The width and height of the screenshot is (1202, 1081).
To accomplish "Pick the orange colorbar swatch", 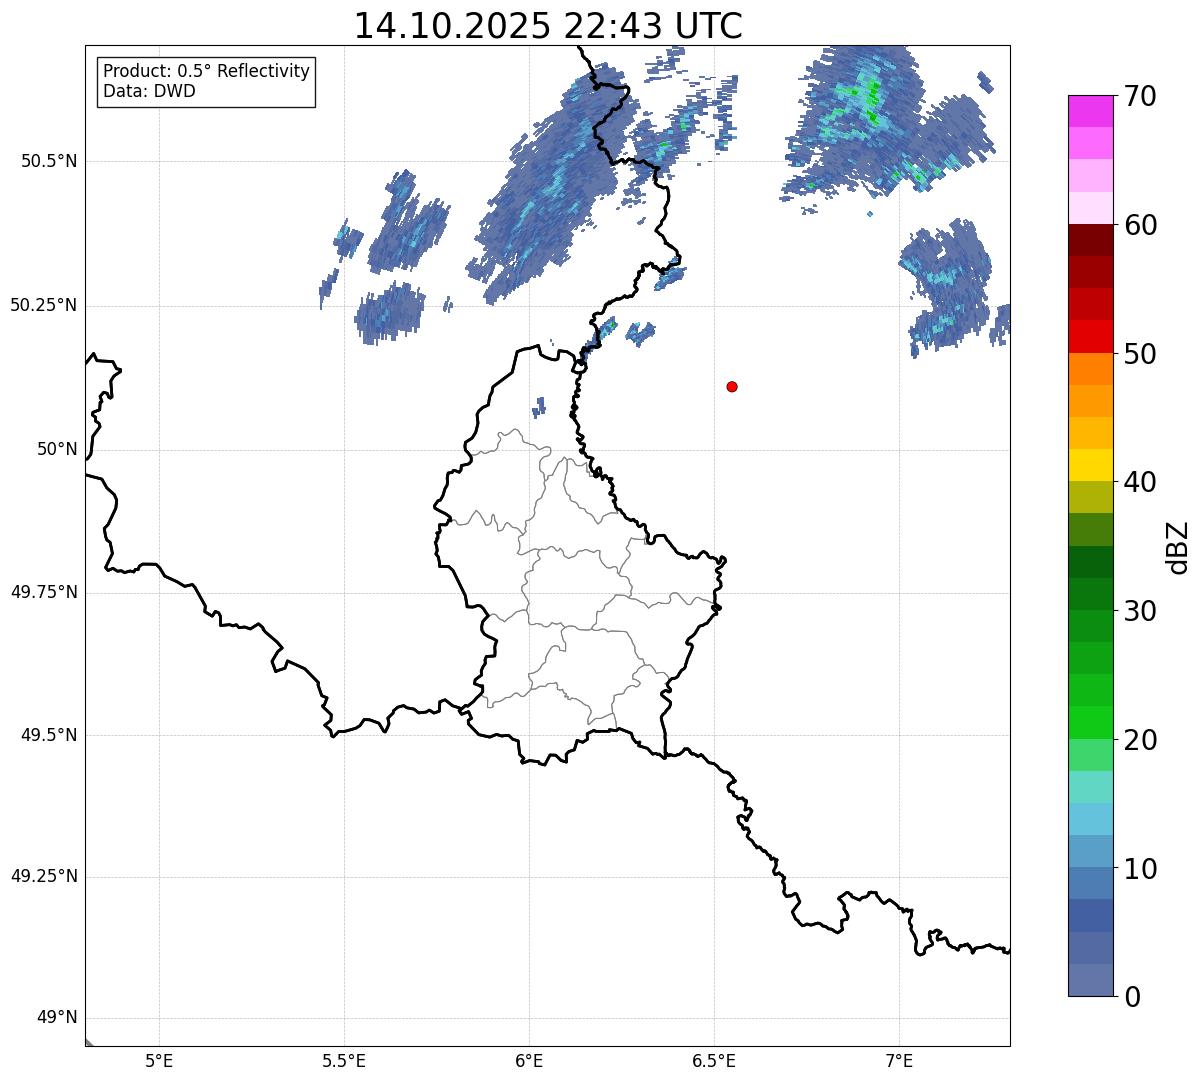I will coord(1090,369).
